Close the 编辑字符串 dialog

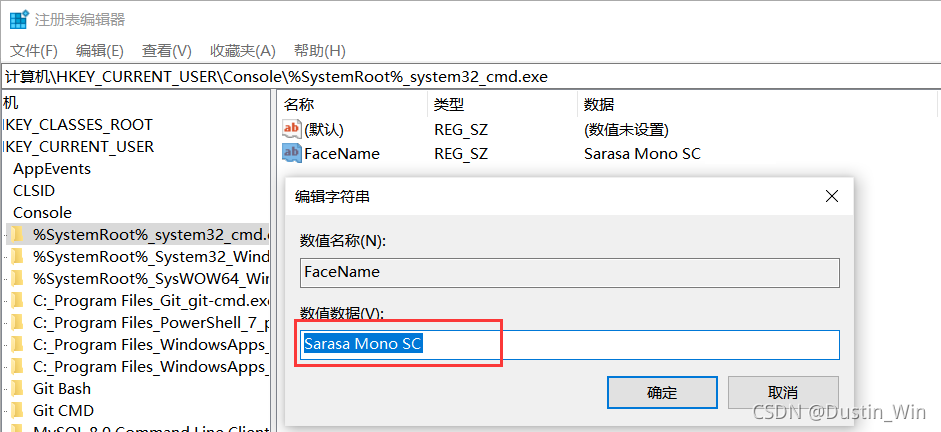[831, 196]
